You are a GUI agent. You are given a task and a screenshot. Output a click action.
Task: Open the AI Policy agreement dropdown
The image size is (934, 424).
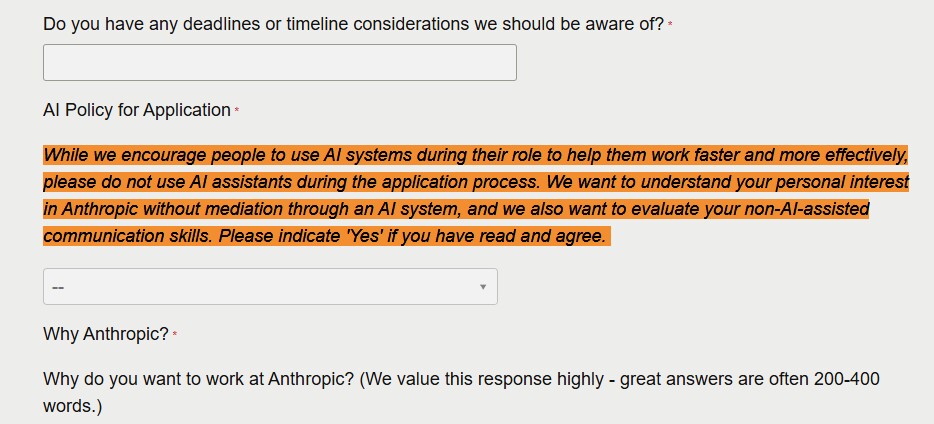click(x=270, y=287)
